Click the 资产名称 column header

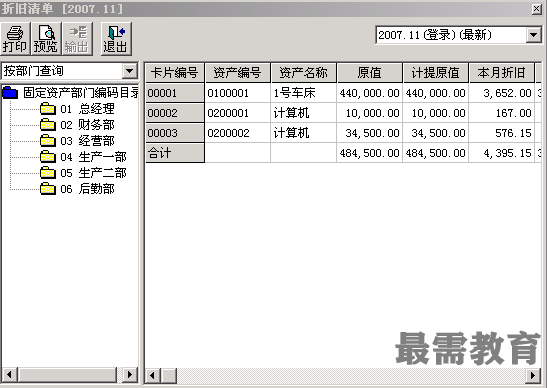click(x=304, y=73)
